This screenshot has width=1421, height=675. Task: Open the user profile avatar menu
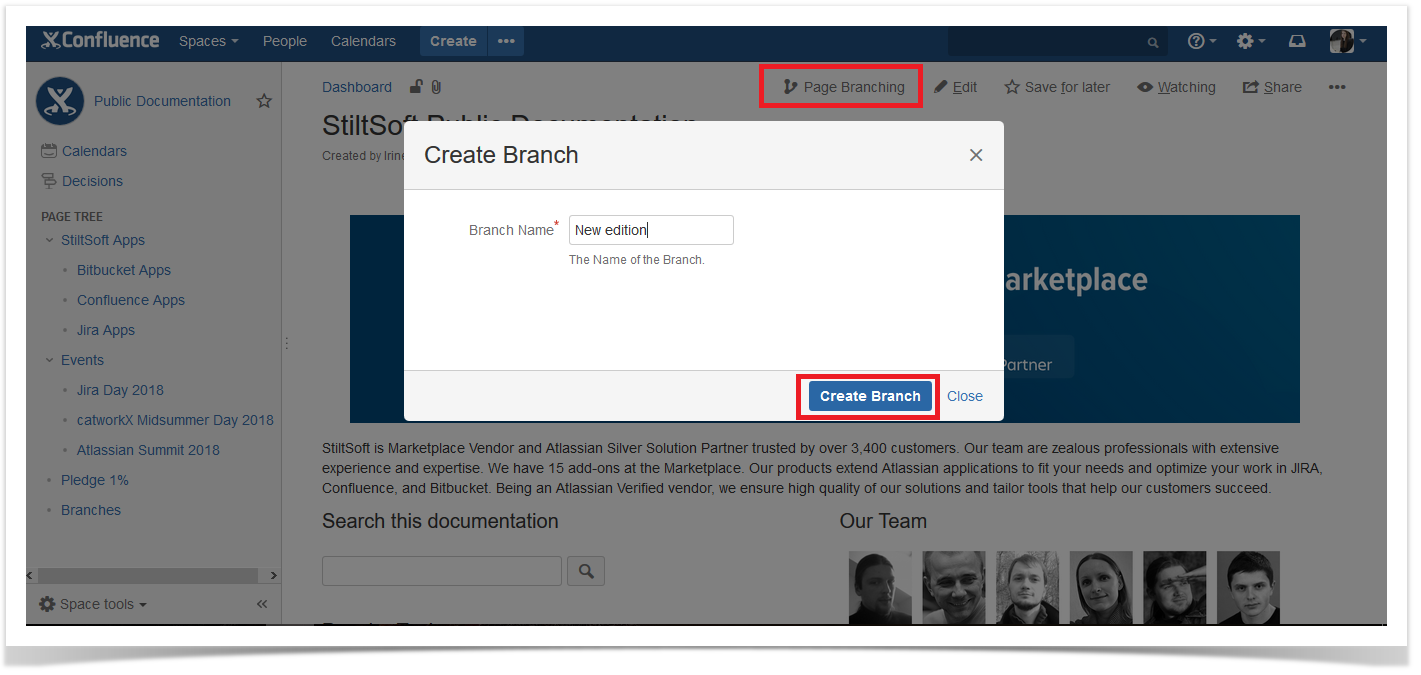1347,41
